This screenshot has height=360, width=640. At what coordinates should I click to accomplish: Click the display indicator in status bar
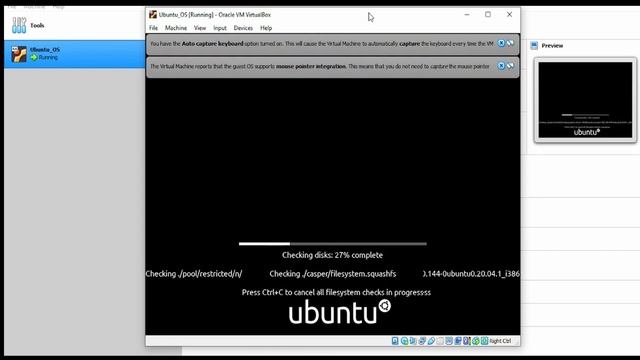click(449, 341)
